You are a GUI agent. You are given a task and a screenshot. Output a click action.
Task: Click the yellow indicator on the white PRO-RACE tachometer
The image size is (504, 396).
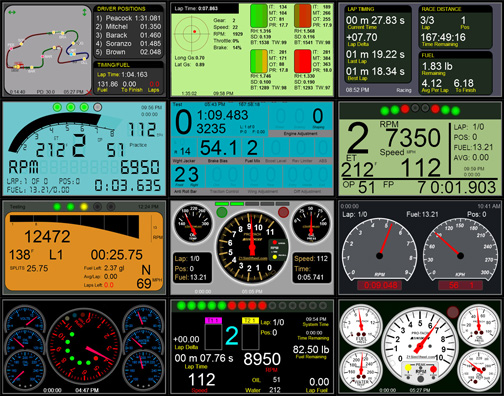point(408,368)
